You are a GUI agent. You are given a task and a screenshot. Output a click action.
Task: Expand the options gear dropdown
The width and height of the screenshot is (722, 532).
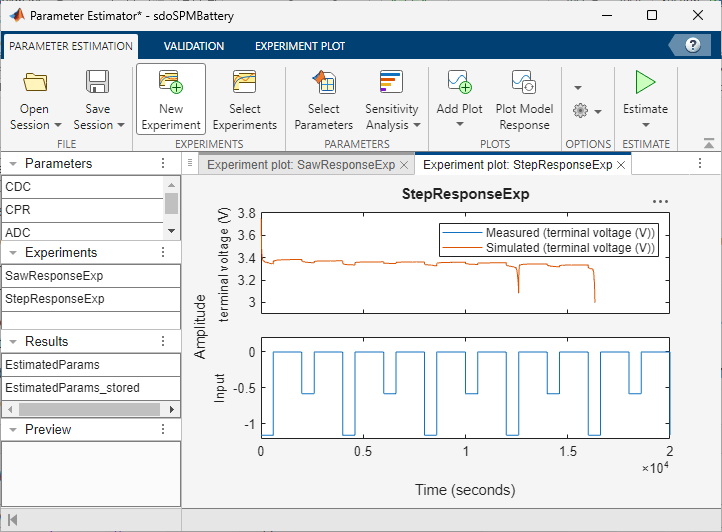click(587, 110)
